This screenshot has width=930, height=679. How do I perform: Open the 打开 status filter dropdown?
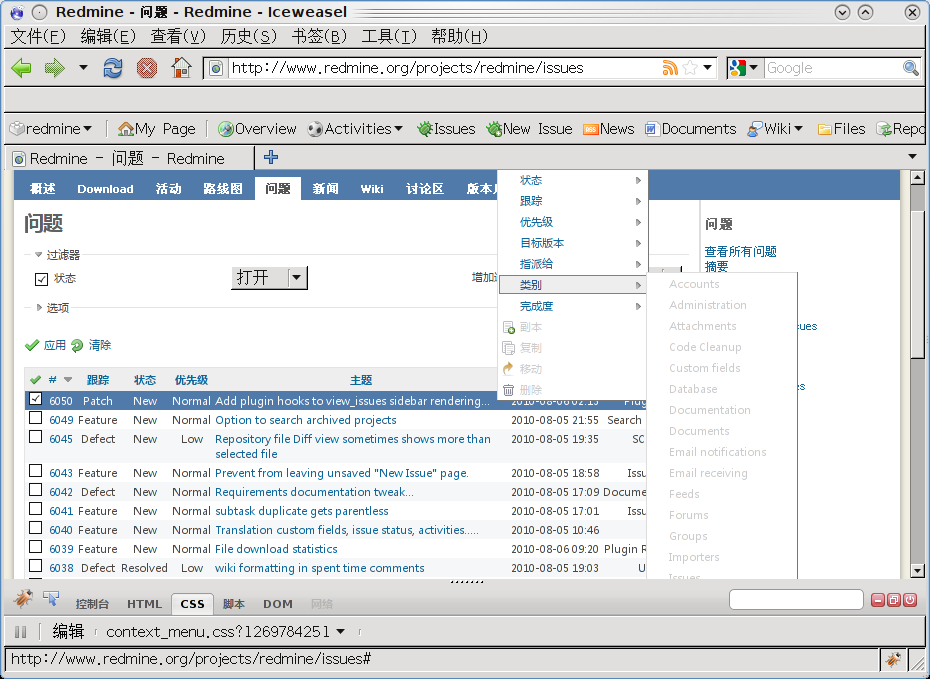pyautogui.click(x=269, y=278)
